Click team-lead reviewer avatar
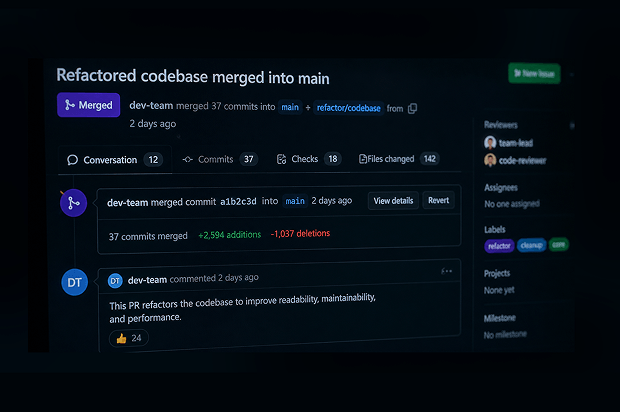 click(490, 142)
